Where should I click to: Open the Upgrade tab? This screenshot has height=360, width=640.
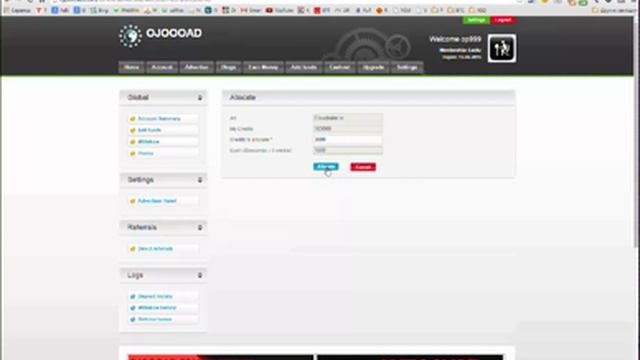coord(373,67)
